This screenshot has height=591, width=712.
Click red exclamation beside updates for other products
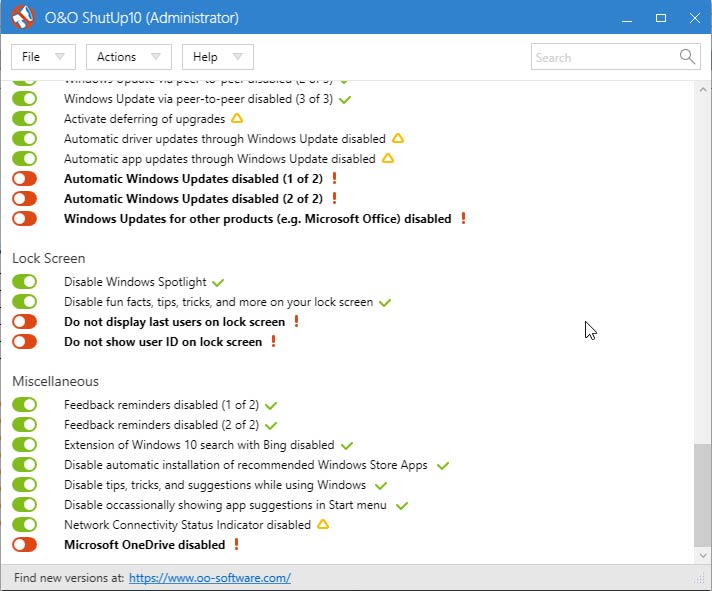click(463, 218)
